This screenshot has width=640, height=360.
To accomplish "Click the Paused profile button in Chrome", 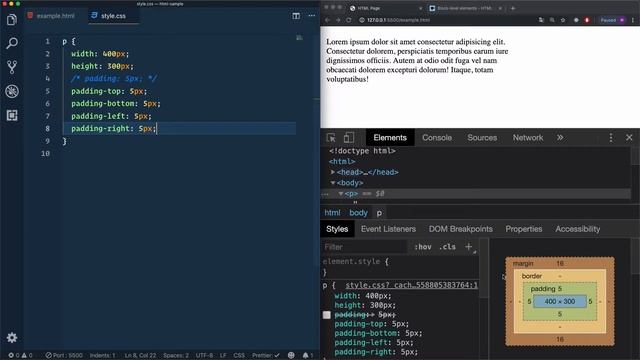I will [612, 20].
